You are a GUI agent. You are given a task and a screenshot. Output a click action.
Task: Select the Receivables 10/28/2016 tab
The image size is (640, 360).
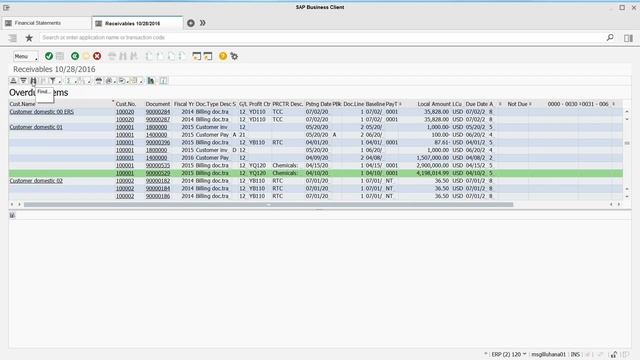pos(138,23)
